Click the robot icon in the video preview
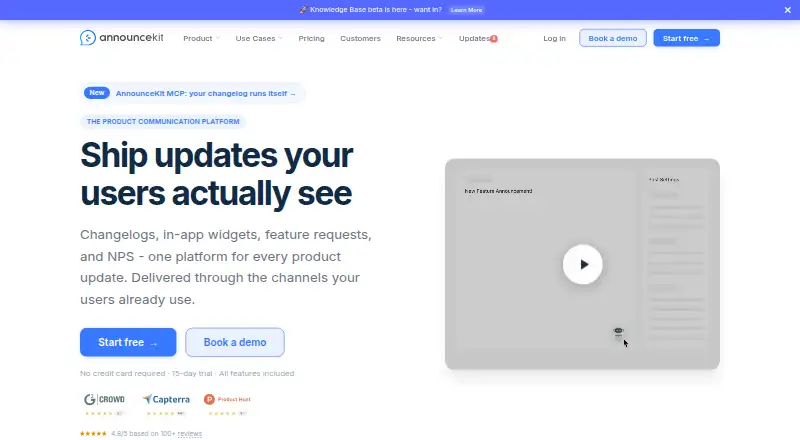 [x=618, y=332]
